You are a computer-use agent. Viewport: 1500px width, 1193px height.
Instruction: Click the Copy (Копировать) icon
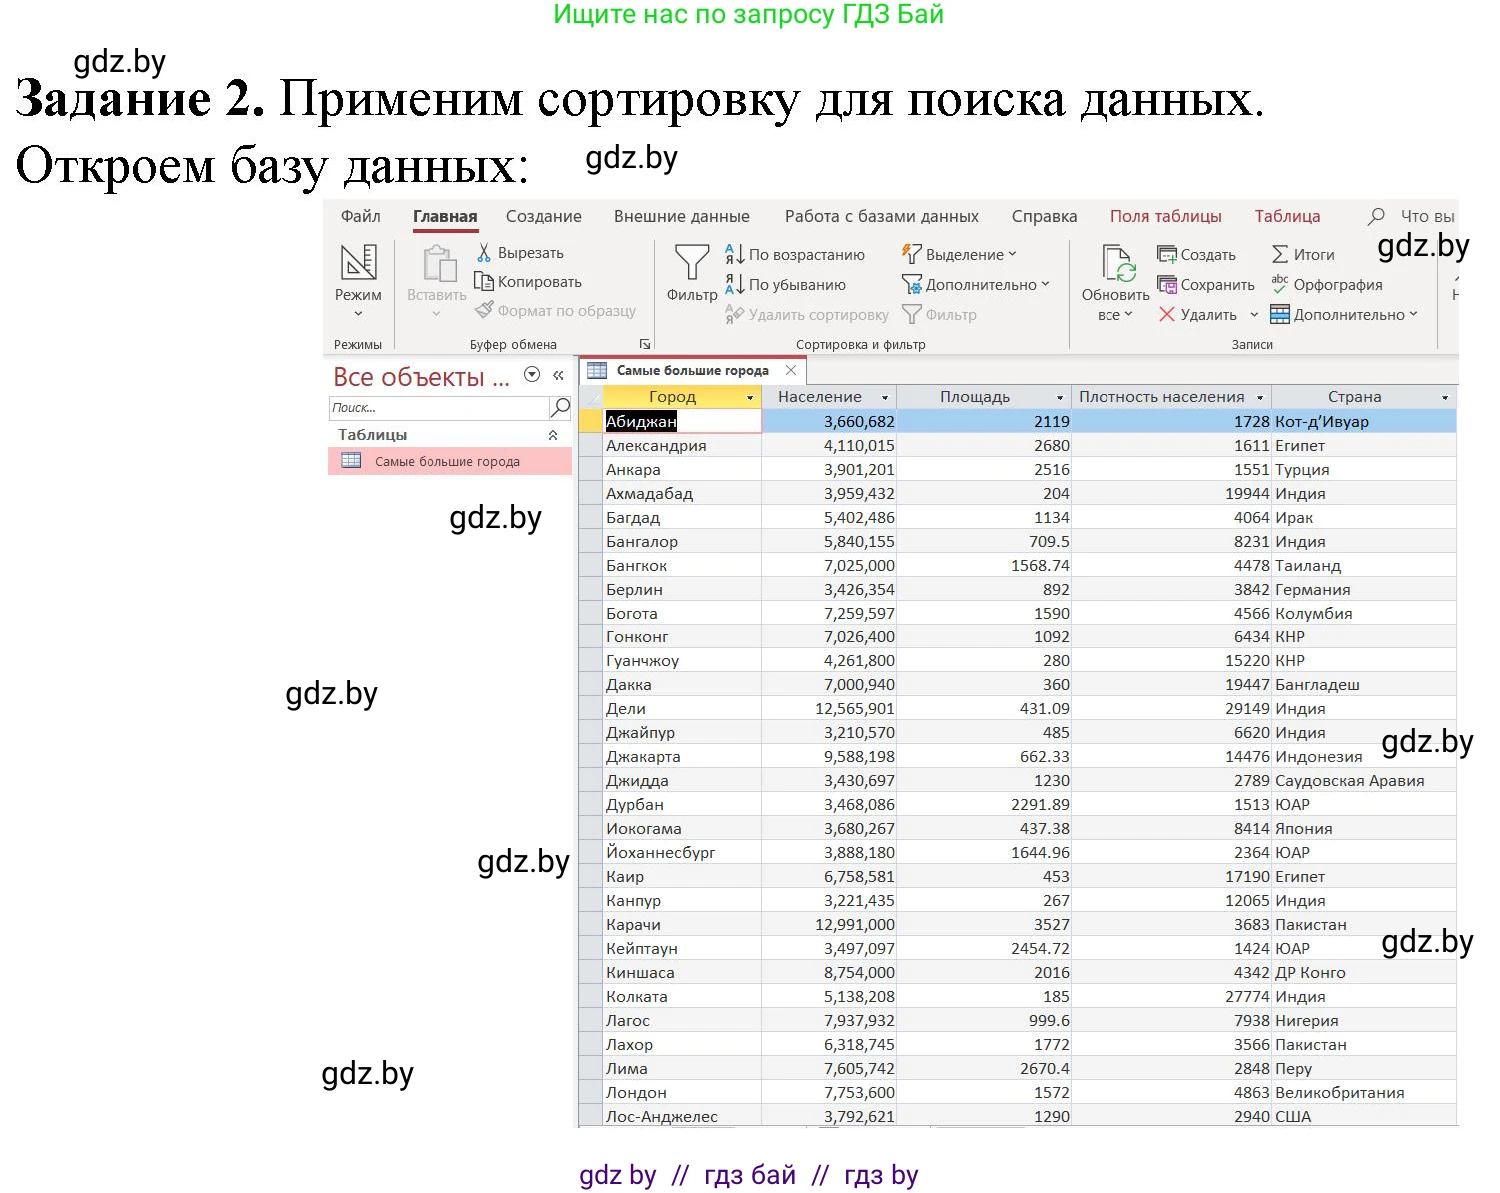[484, 281]
